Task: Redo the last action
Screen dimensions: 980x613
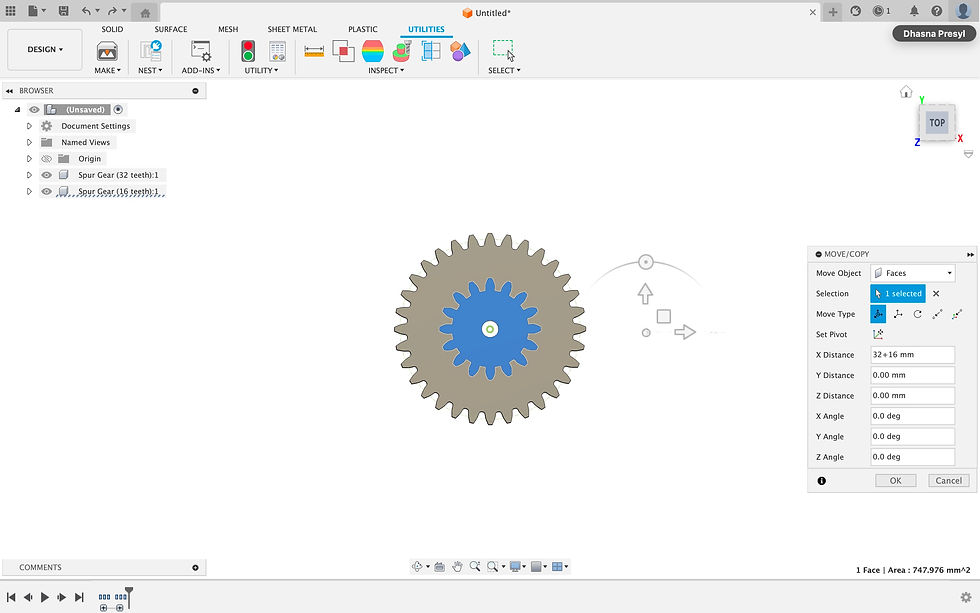Action: [112, 11]
